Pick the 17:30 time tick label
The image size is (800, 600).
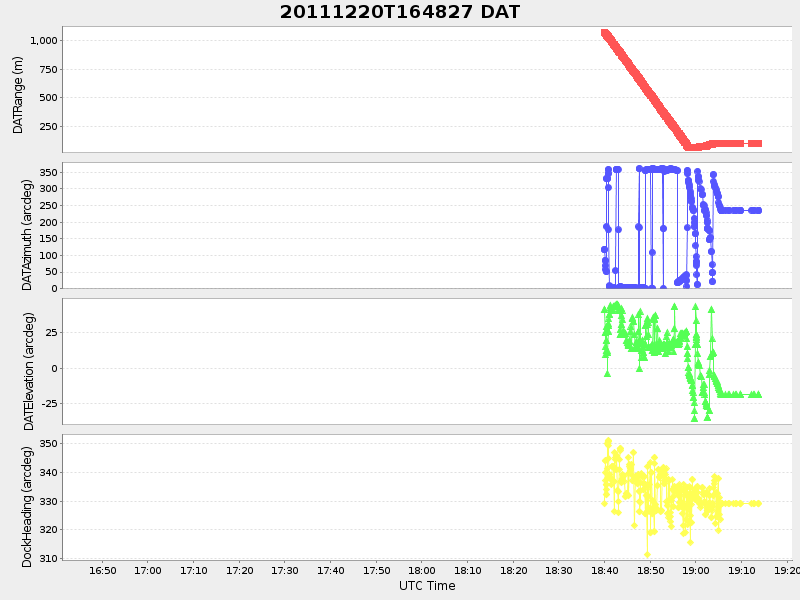point(285,570)
